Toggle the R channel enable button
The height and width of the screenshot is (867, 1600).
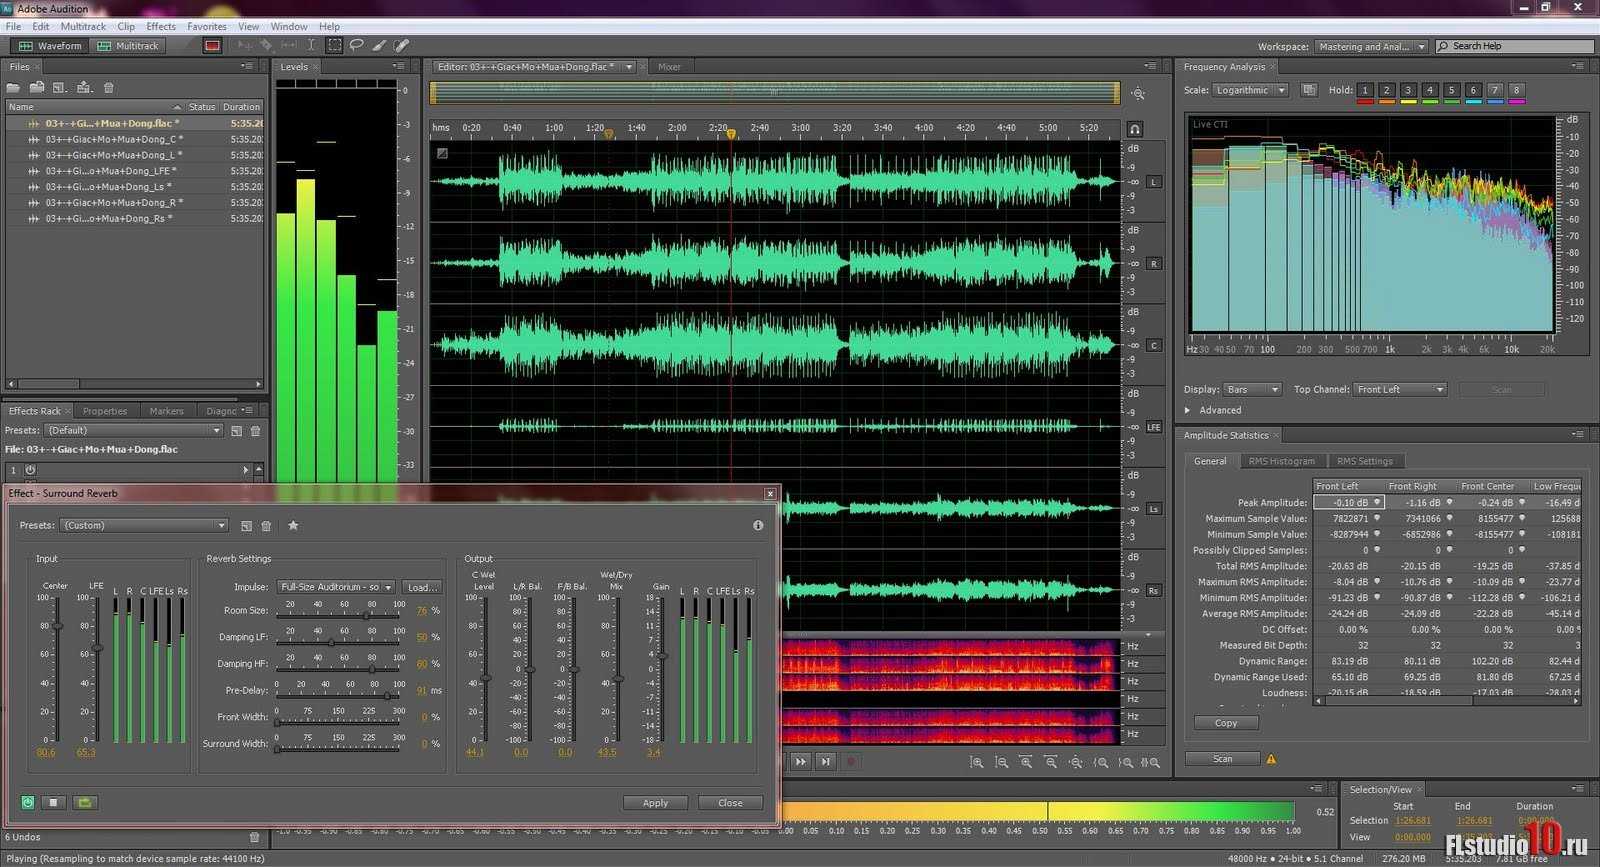pyautogui.click(x=1153, y=264)
